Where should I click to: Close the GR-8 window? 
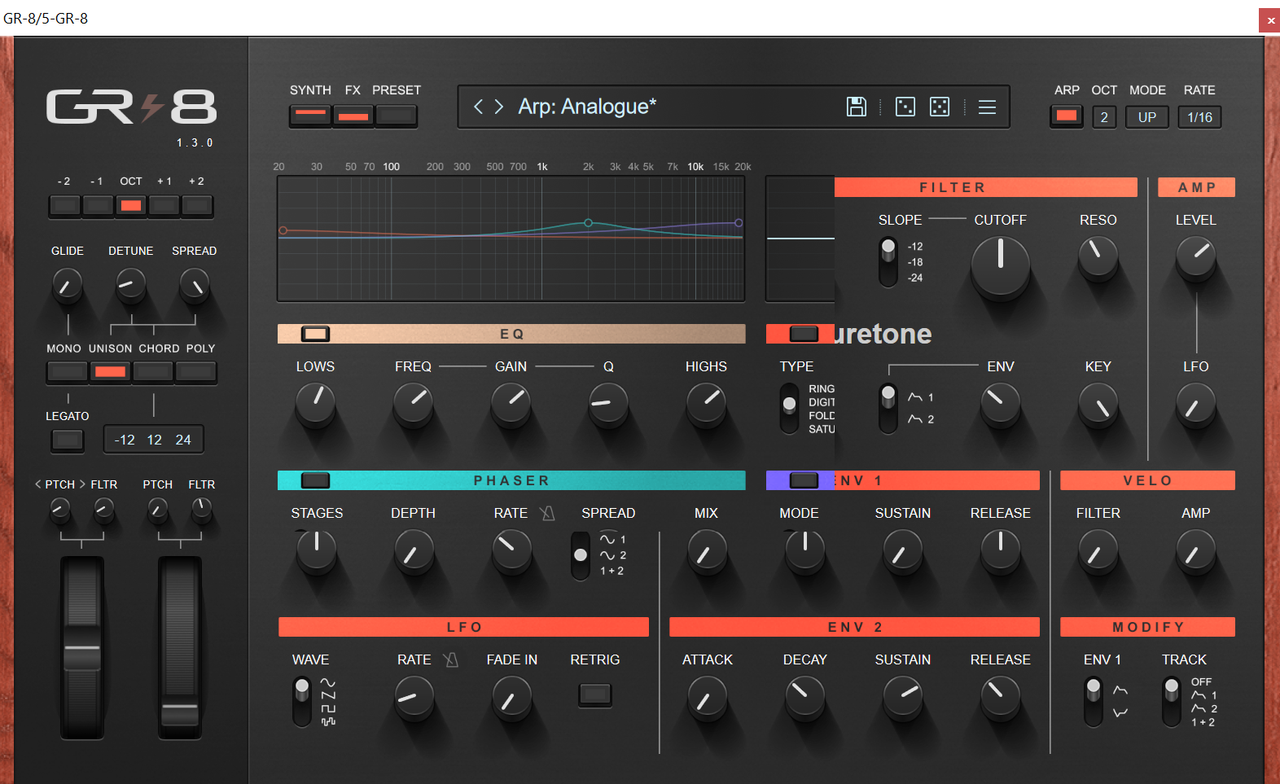[x=1268, y=18]
